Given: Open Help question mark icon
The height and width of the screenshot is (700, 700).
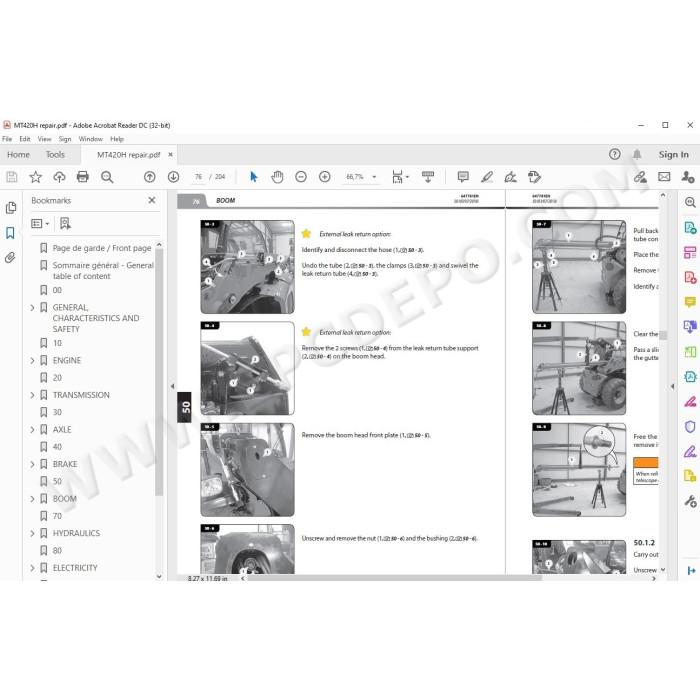Looking at the screenshot, I should pos(614,154).
